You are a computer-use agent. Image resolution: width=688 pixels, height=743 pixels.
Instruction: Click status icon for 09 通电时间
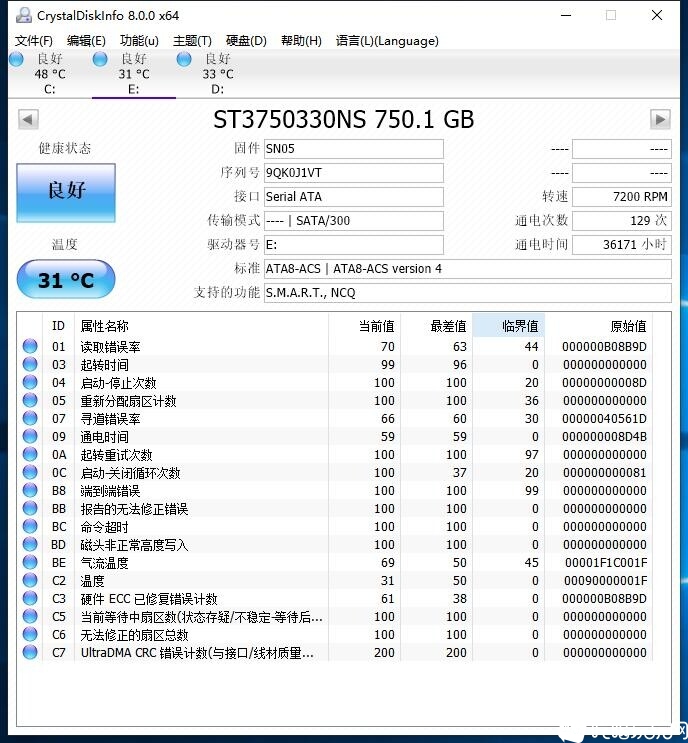pyautogui.click(x=30, y=436)
